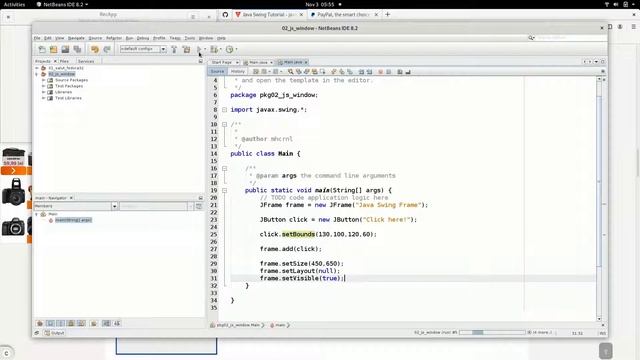Expand the Source Packages node
The height and width of the screenshot is (360, 640).
(44, 80)
